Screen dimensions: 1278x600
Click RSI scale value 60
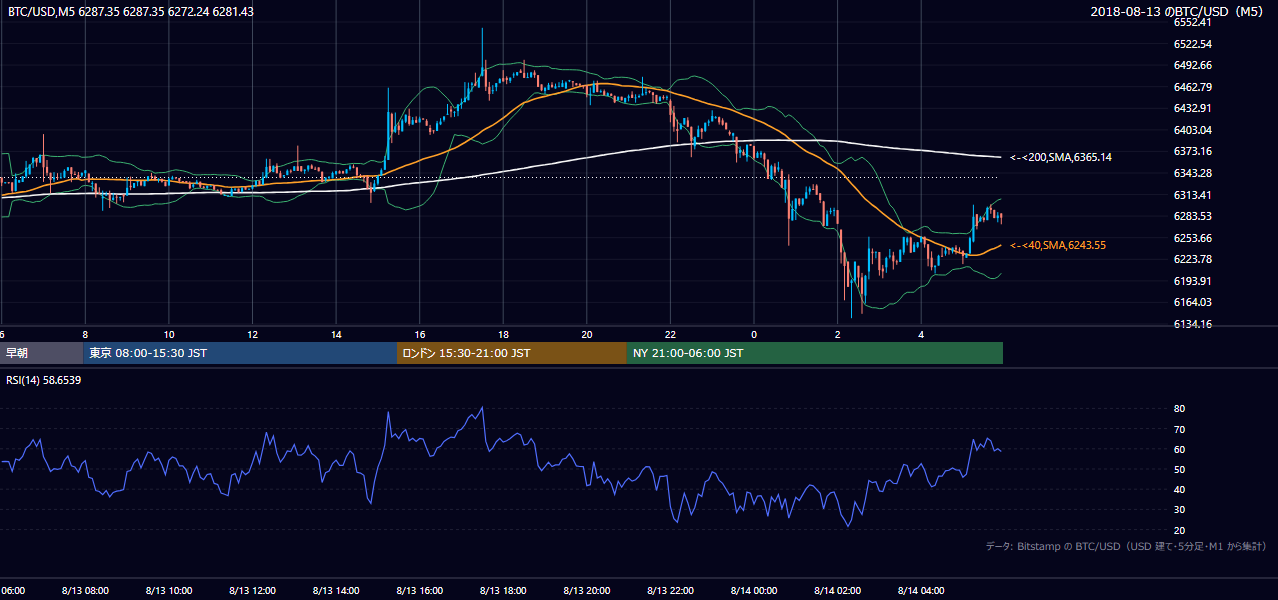point(1179,449)
